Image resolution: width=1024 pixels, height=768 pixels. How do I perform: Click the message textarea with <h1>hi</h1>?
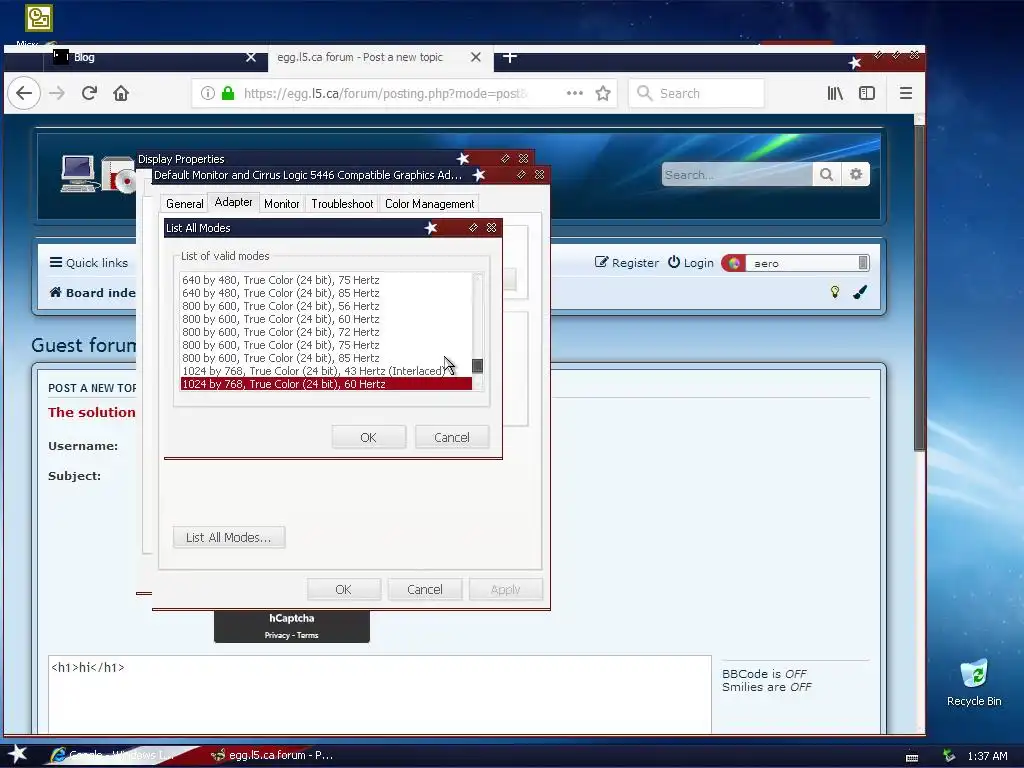click(379, 694)
